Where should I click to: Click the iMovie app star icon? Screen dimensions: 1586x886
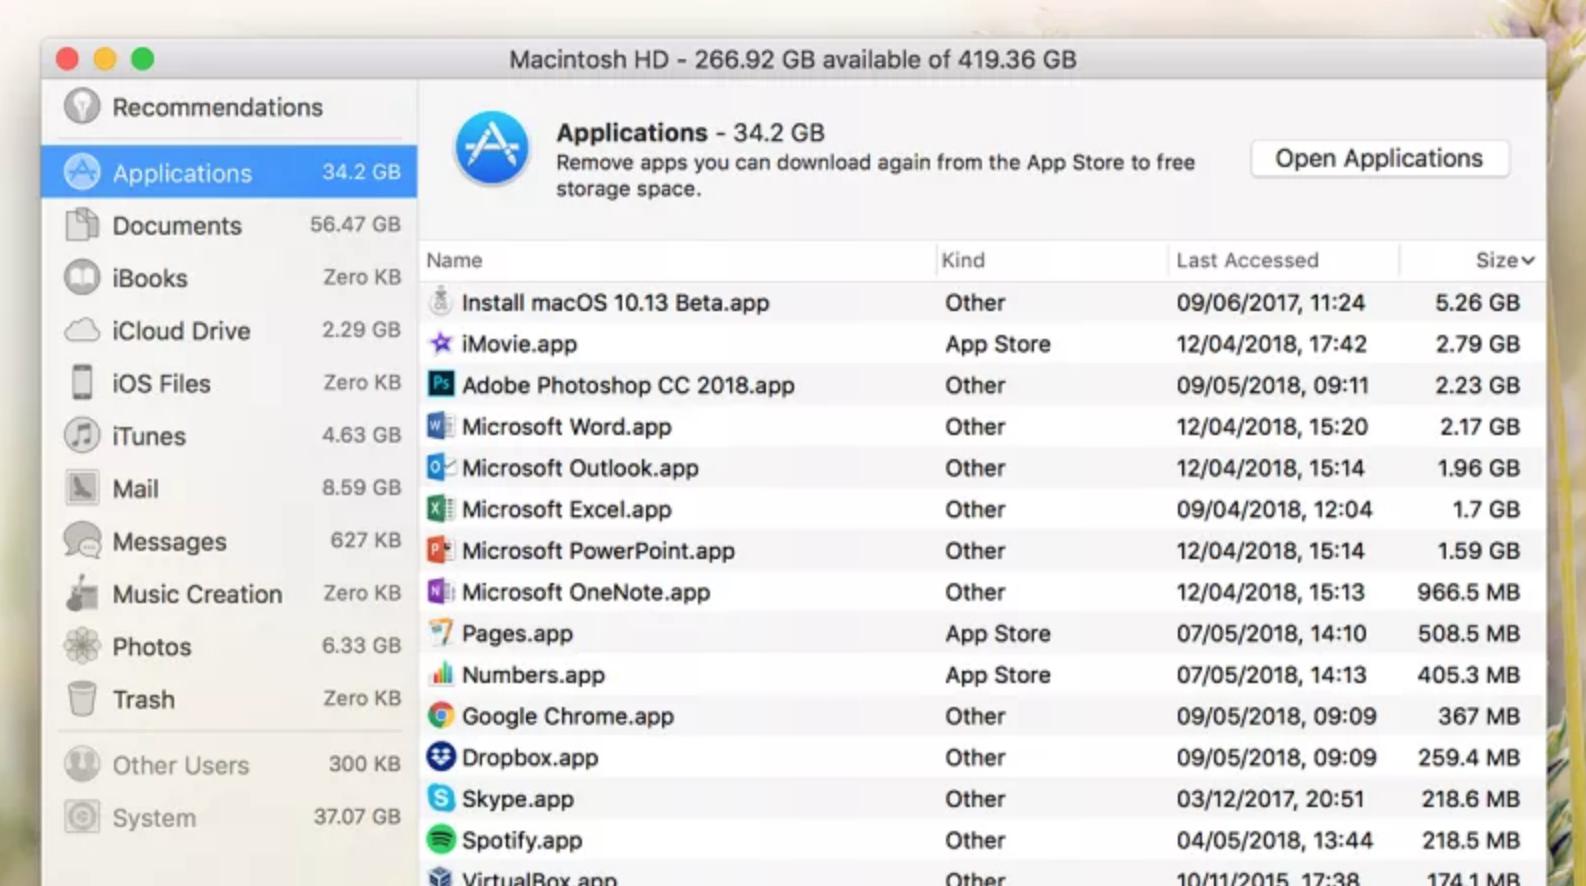tap(440, 344)
